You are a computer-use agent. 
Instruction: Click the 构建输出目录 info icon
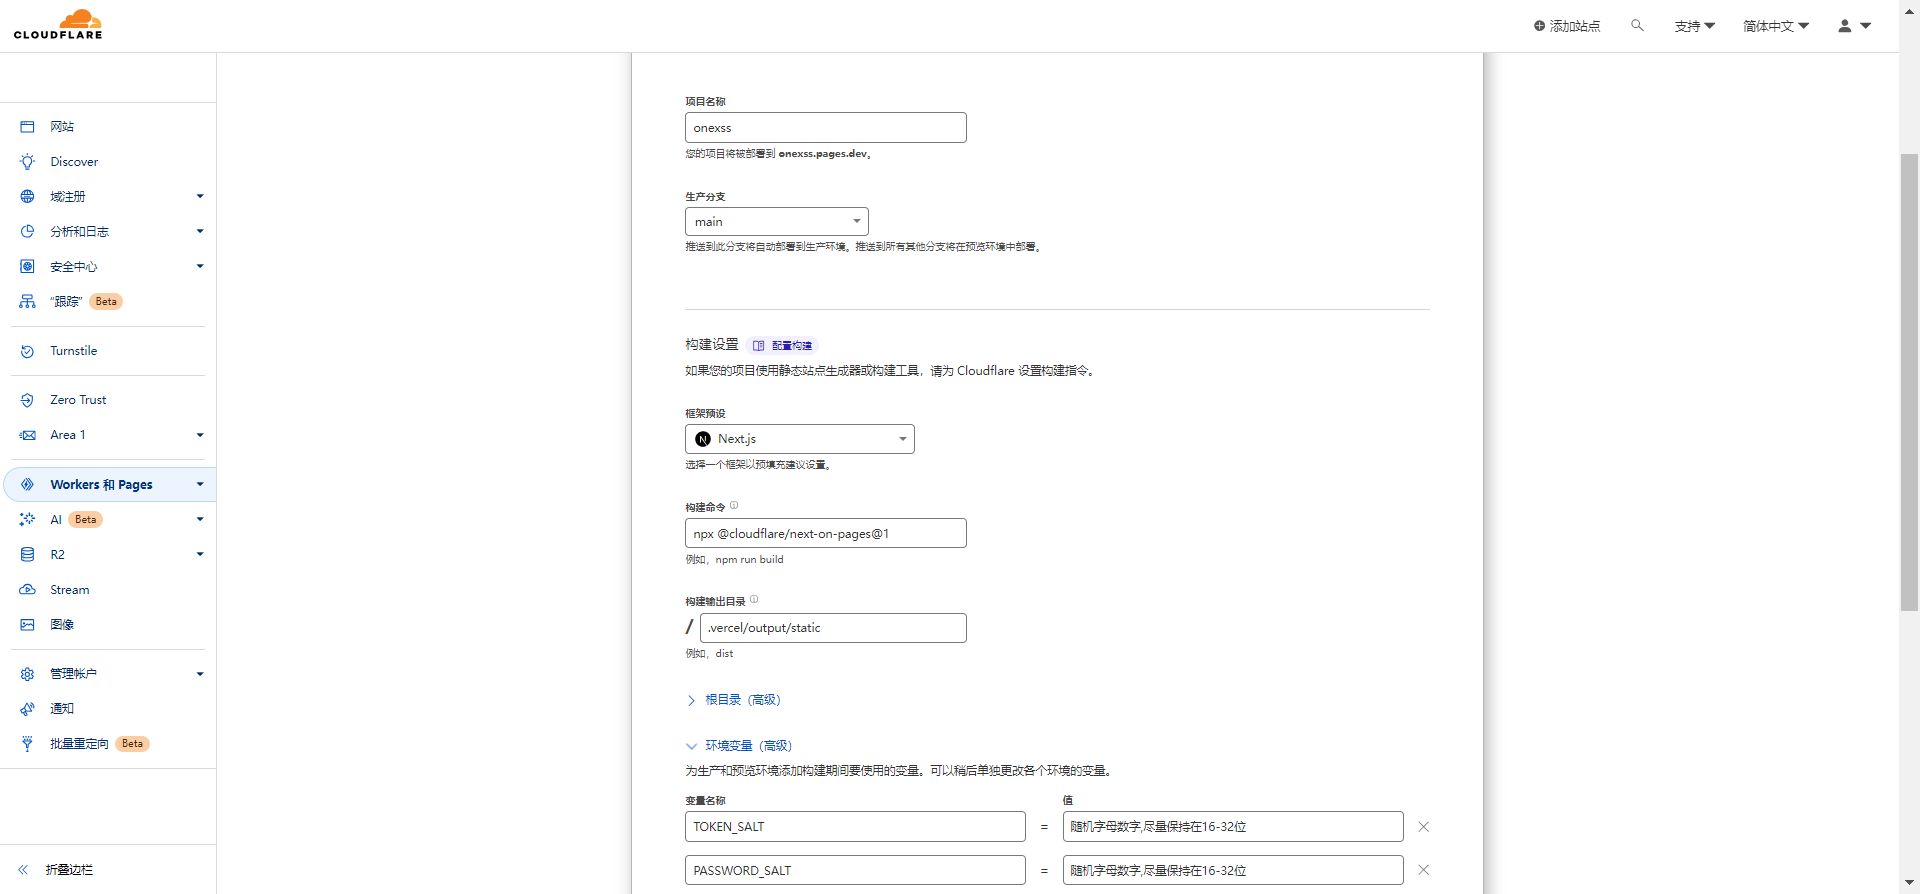point(754,600)
